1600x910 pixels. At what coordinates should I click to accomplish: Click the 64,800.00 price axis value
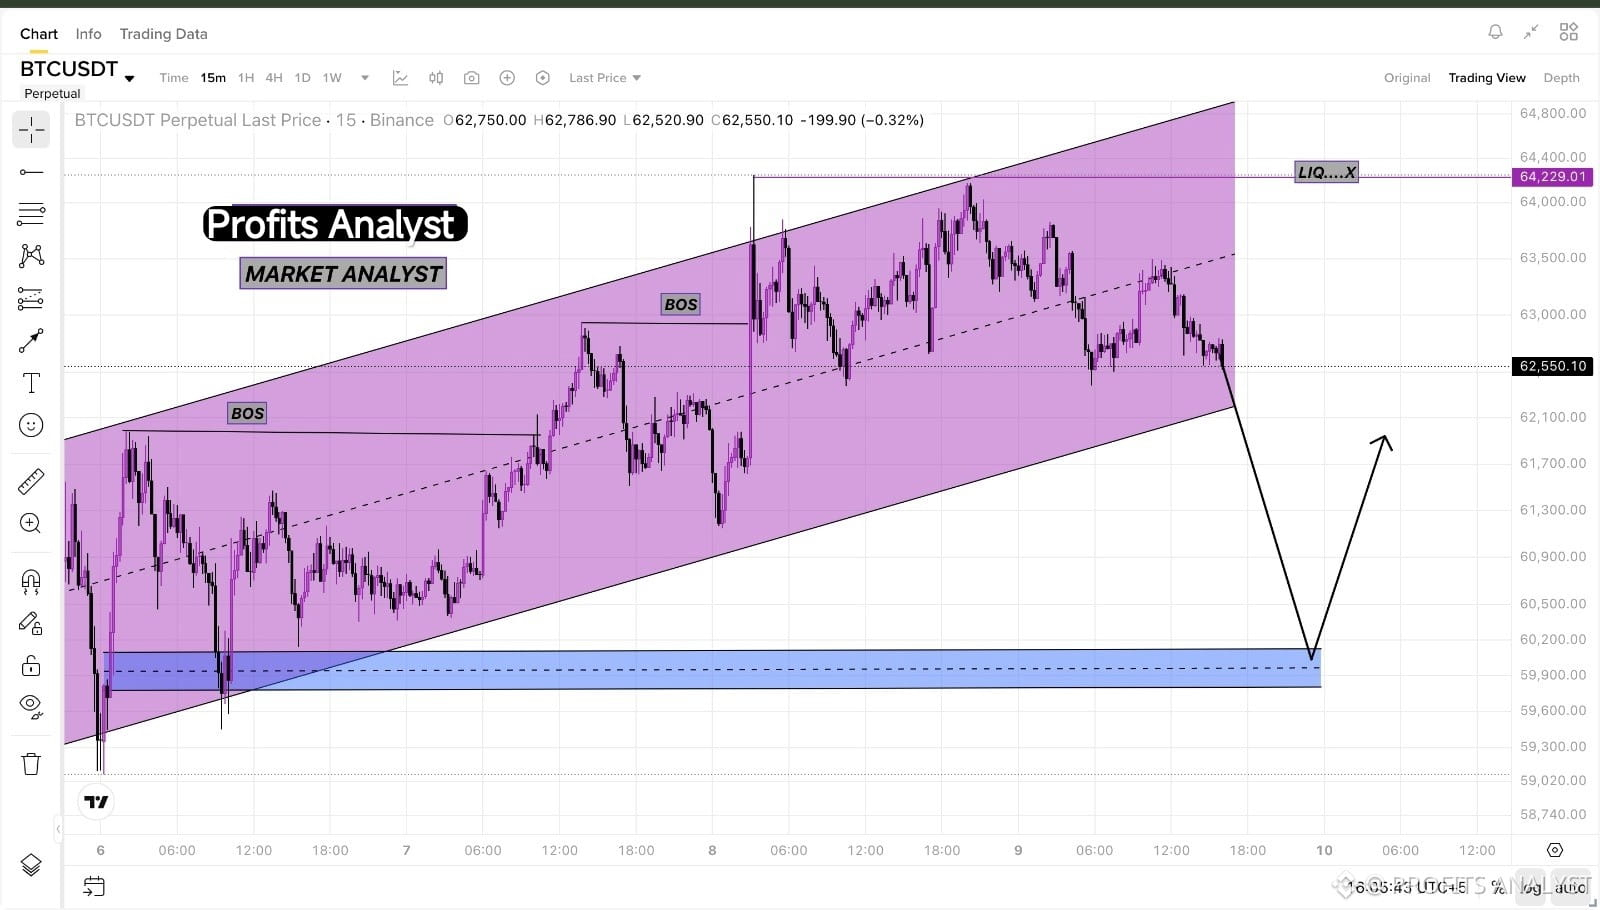pyautogui.click(x=1552, y=113)
